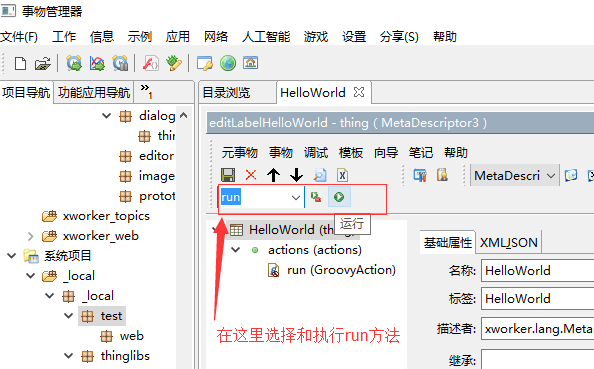Collapse the 系统项目 node
This screenshot has width=594, height=369.
12,256
